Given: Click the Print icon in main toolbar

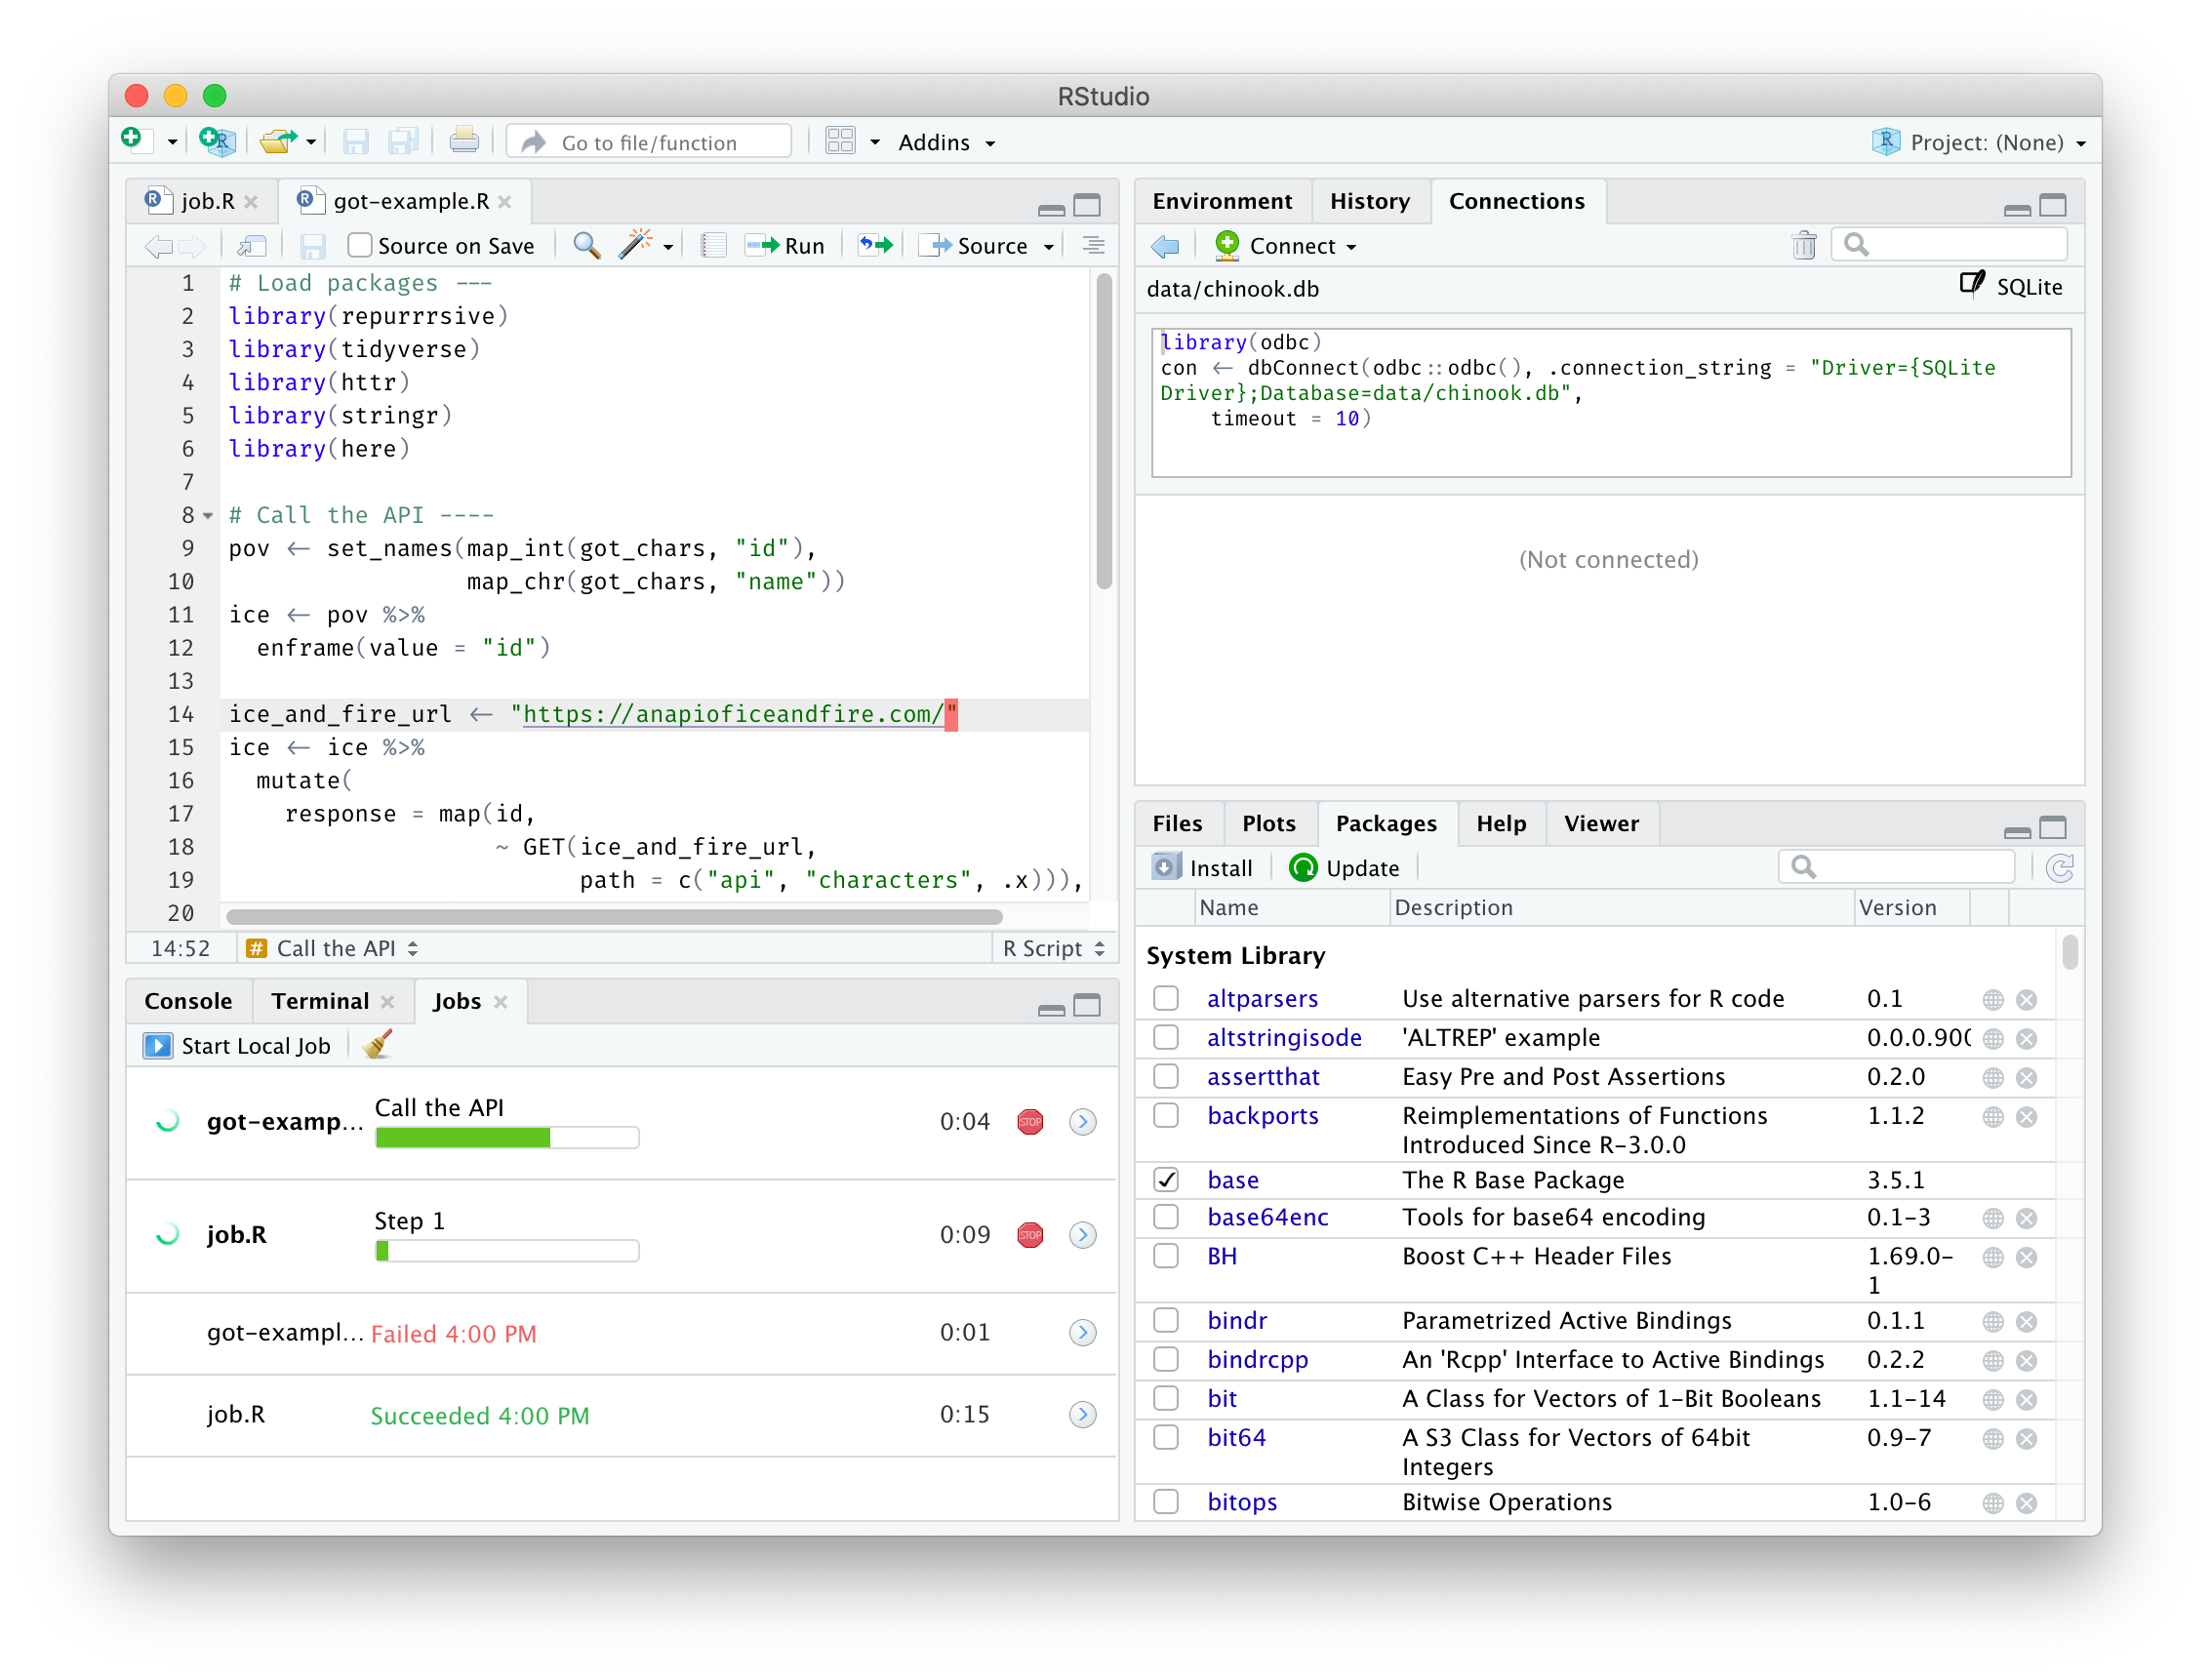Looking at the screenshot, I should click(463, 141).
